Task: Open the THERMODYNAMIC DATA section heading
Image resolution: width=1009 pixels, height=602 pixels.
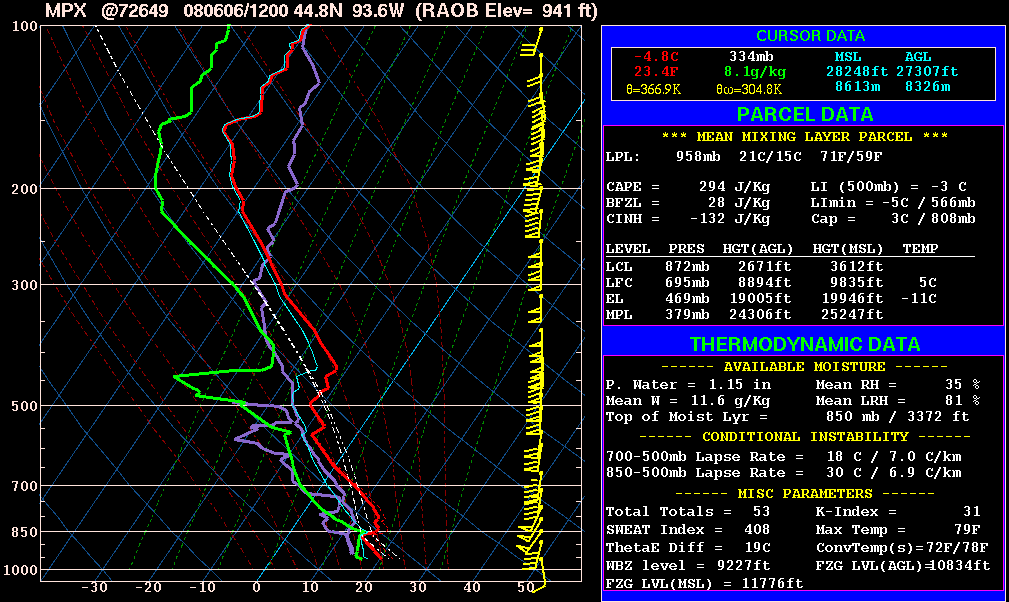Action: (x=804, y=345)
